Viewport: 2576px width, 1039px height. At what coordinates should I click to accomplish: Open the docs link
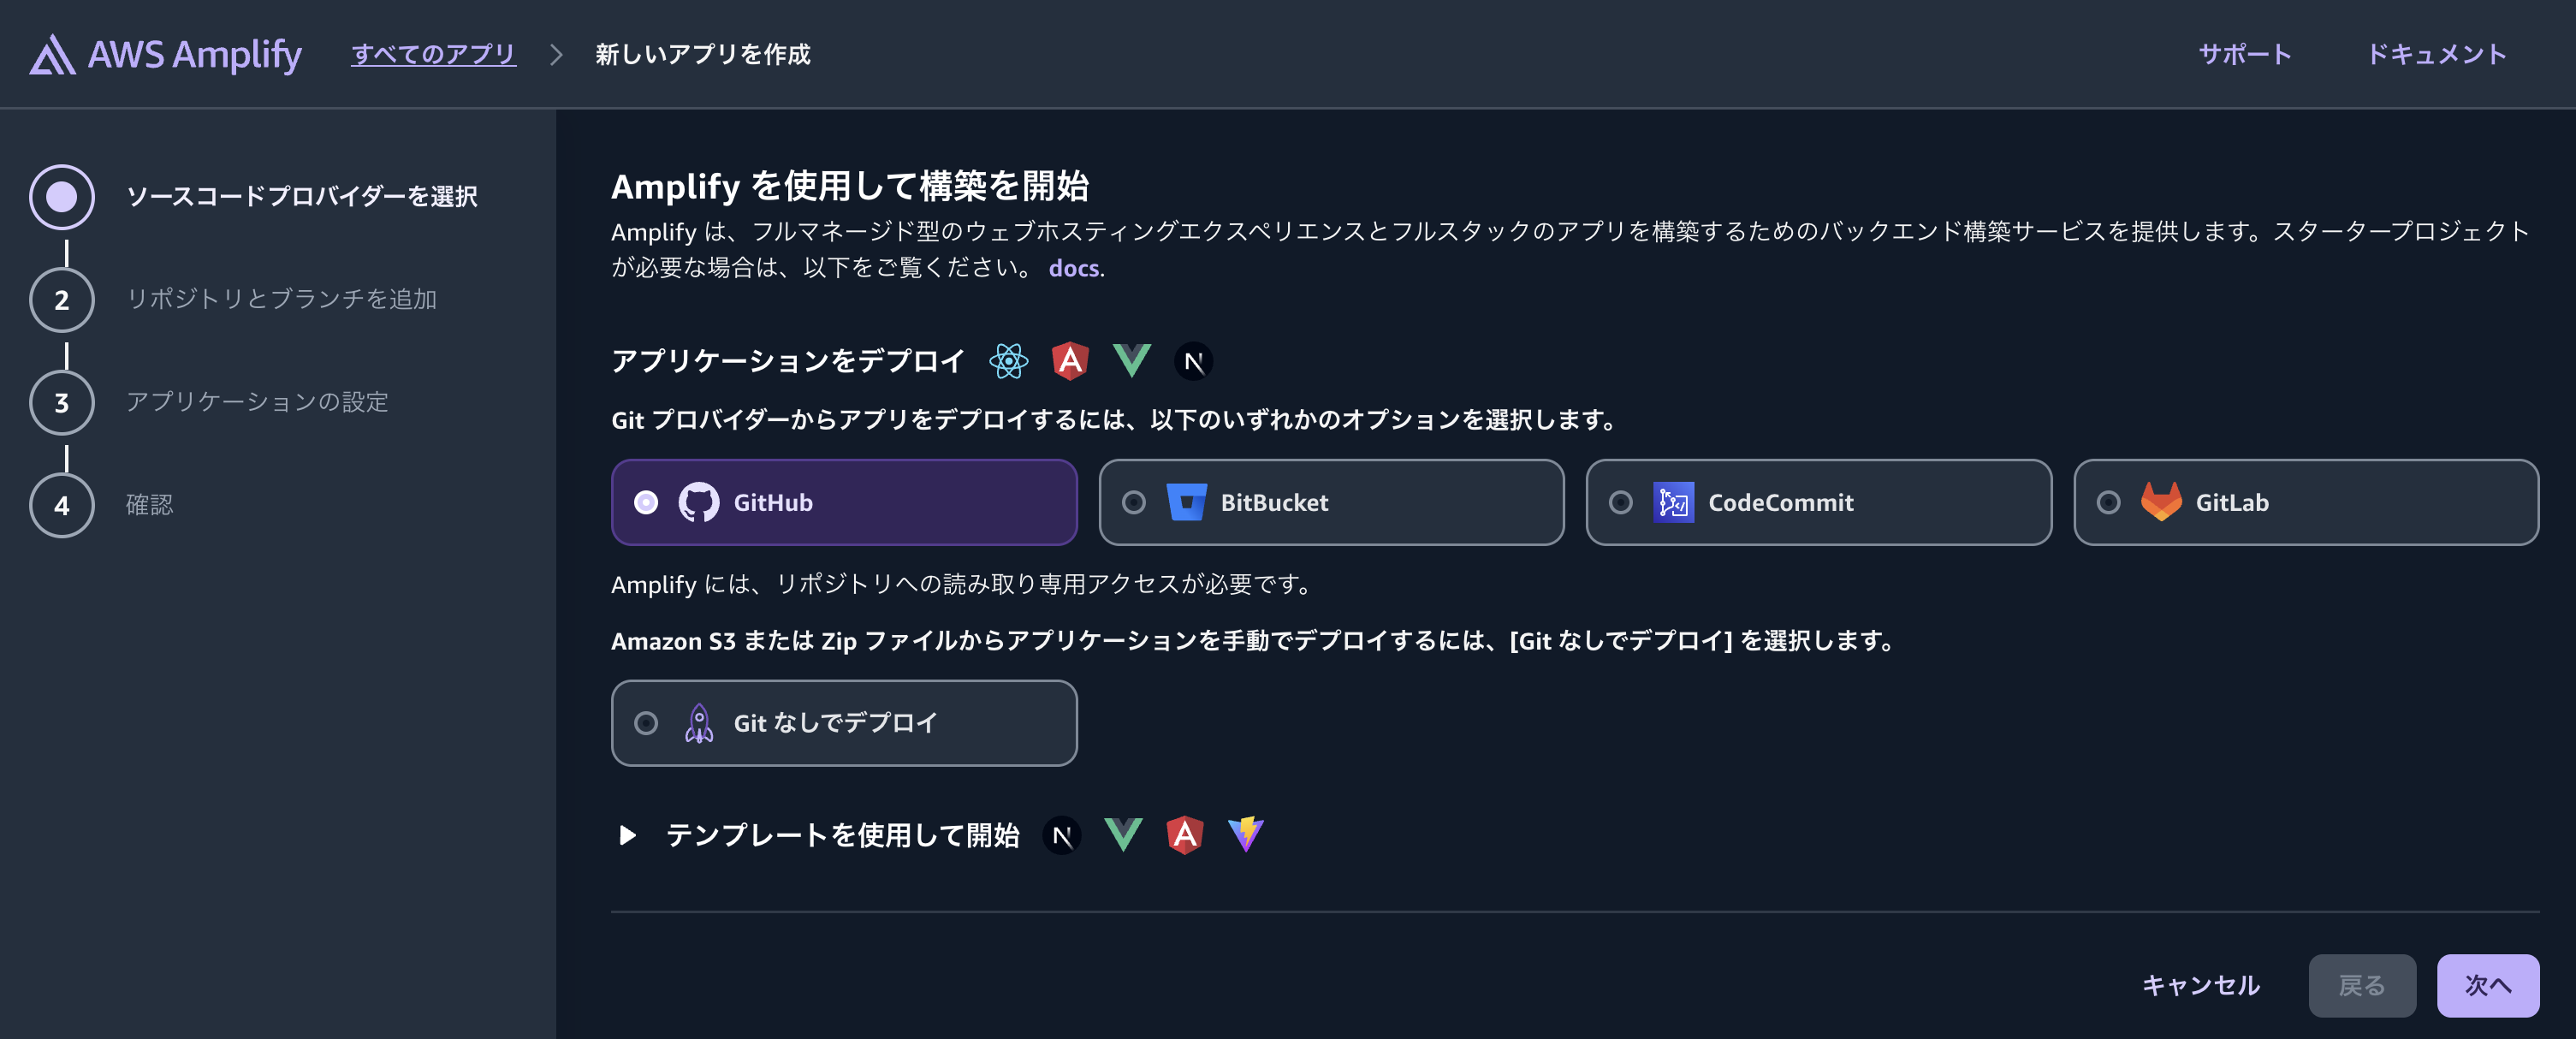1072,268
